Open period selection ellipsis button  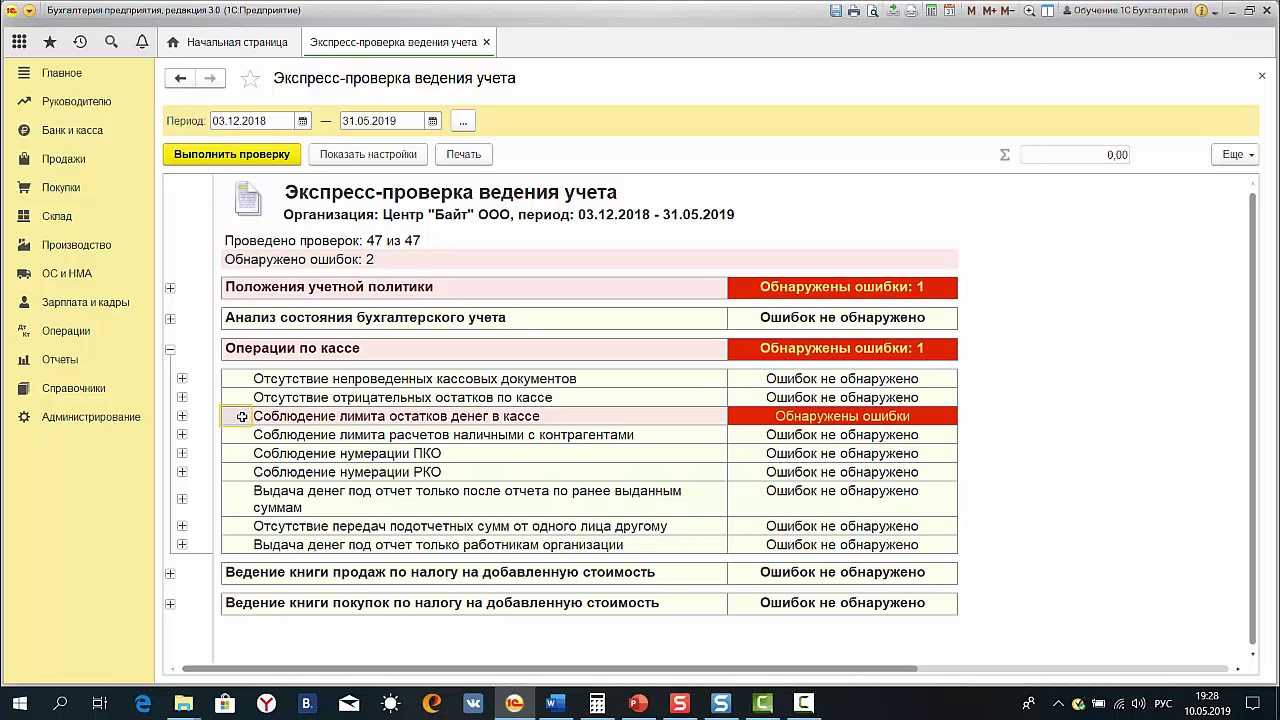(463, 121)
